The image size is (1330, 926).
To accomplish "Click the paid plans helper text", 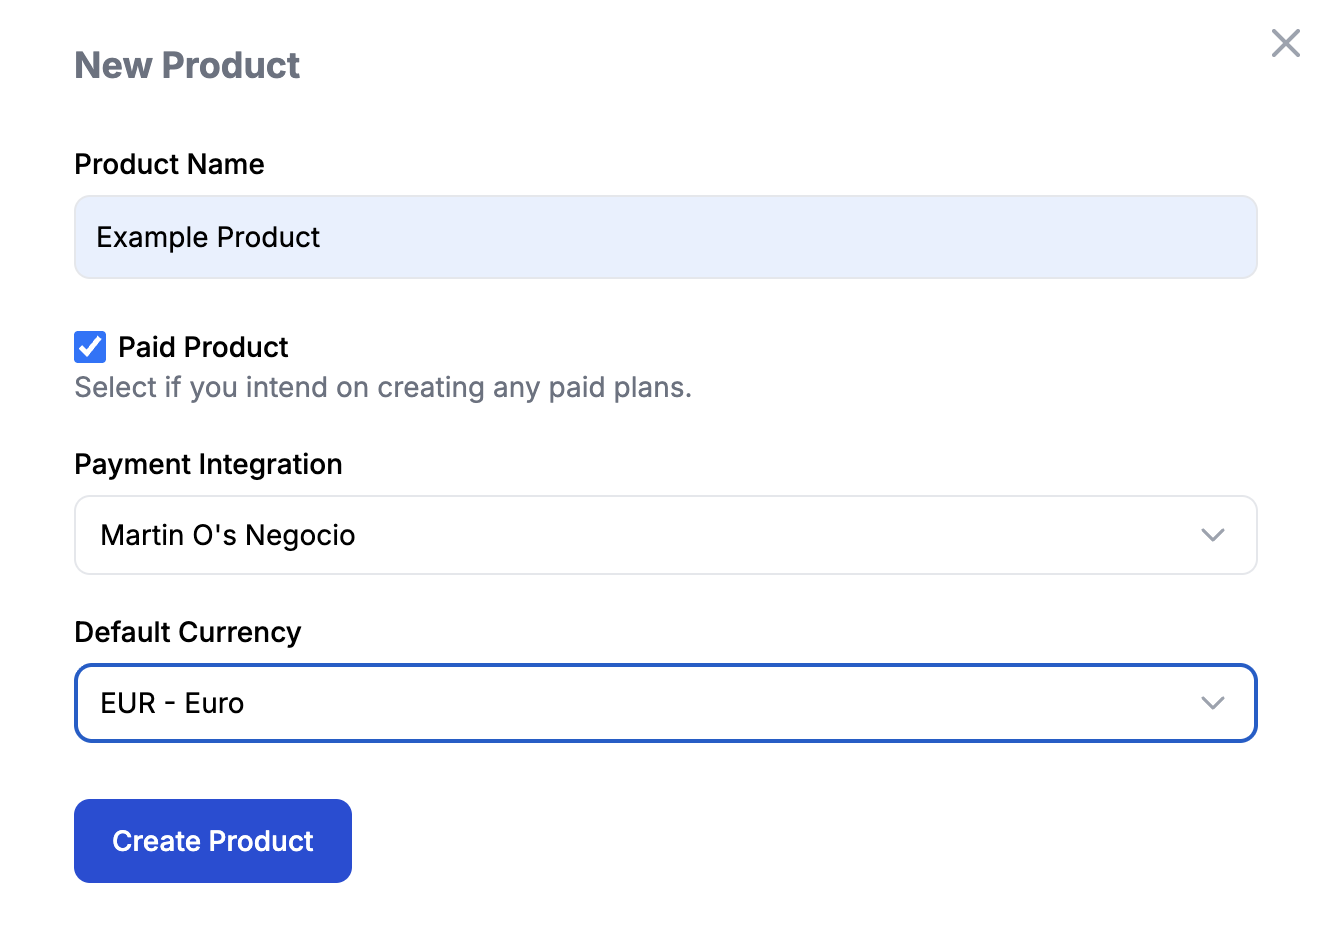I will tap(383, 387).
